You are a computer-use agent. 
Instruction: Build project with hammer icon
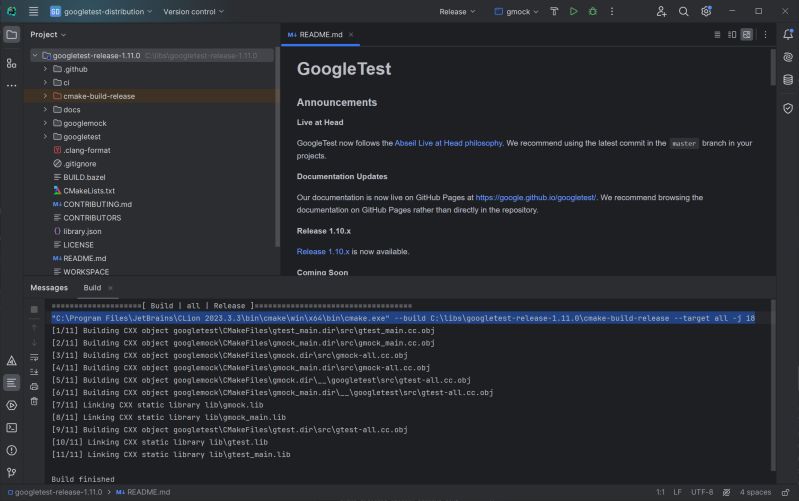coord(554,11)
